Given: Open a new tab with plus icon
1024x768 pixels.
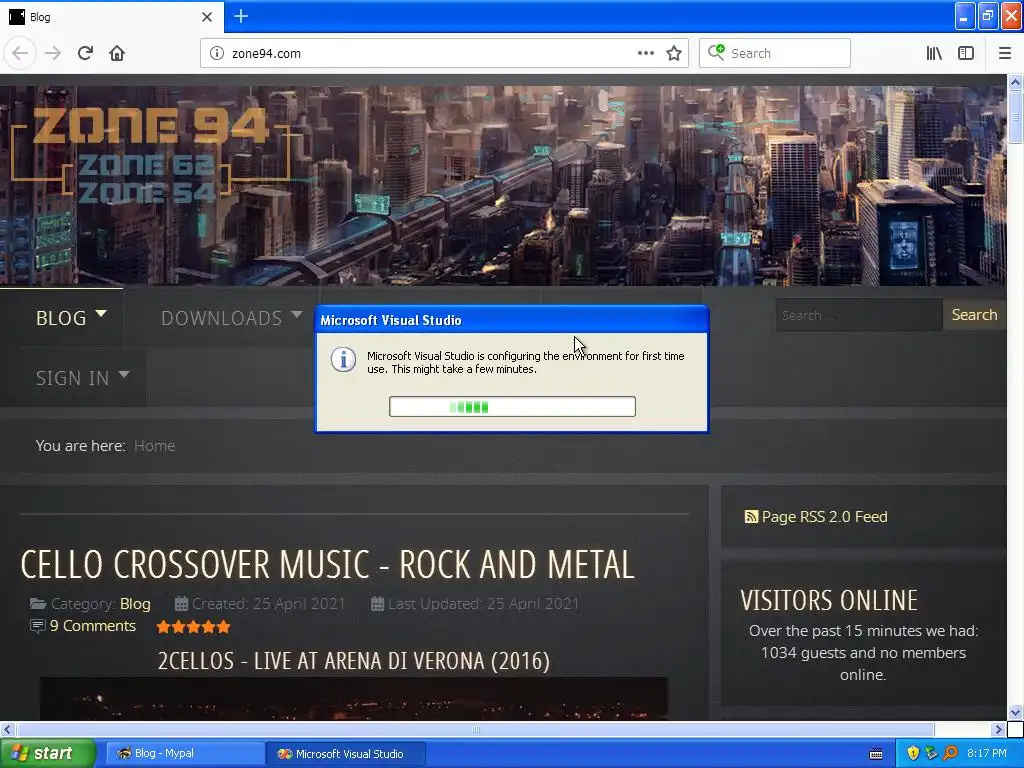Looking at the screenshot, I should pyautogui.click(x=241, y=16).
